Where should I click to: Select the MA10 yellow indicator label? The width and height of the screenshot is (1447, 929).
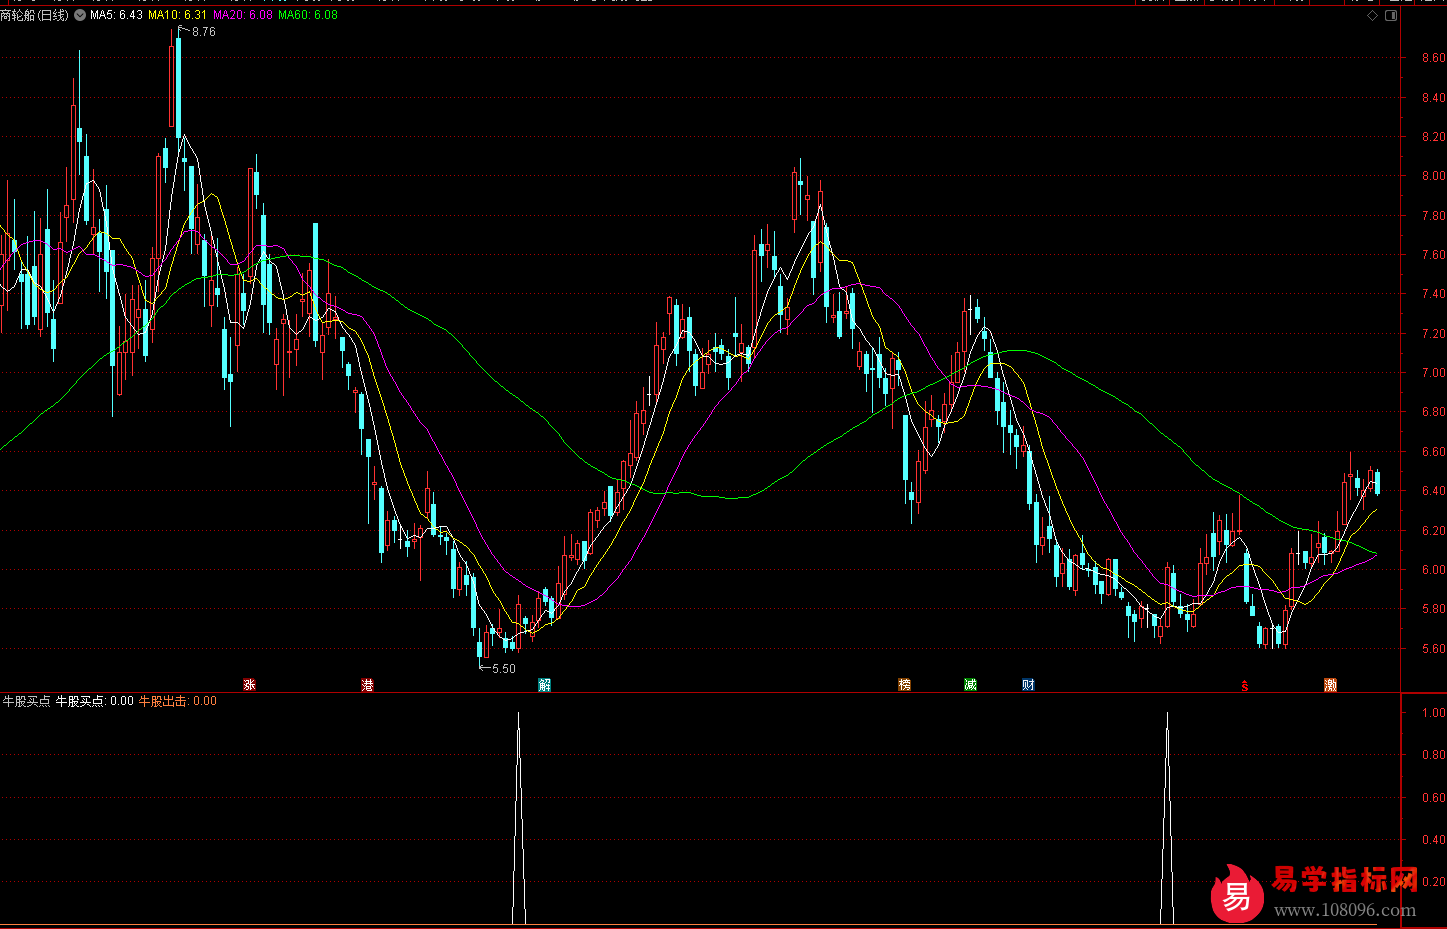178,16
